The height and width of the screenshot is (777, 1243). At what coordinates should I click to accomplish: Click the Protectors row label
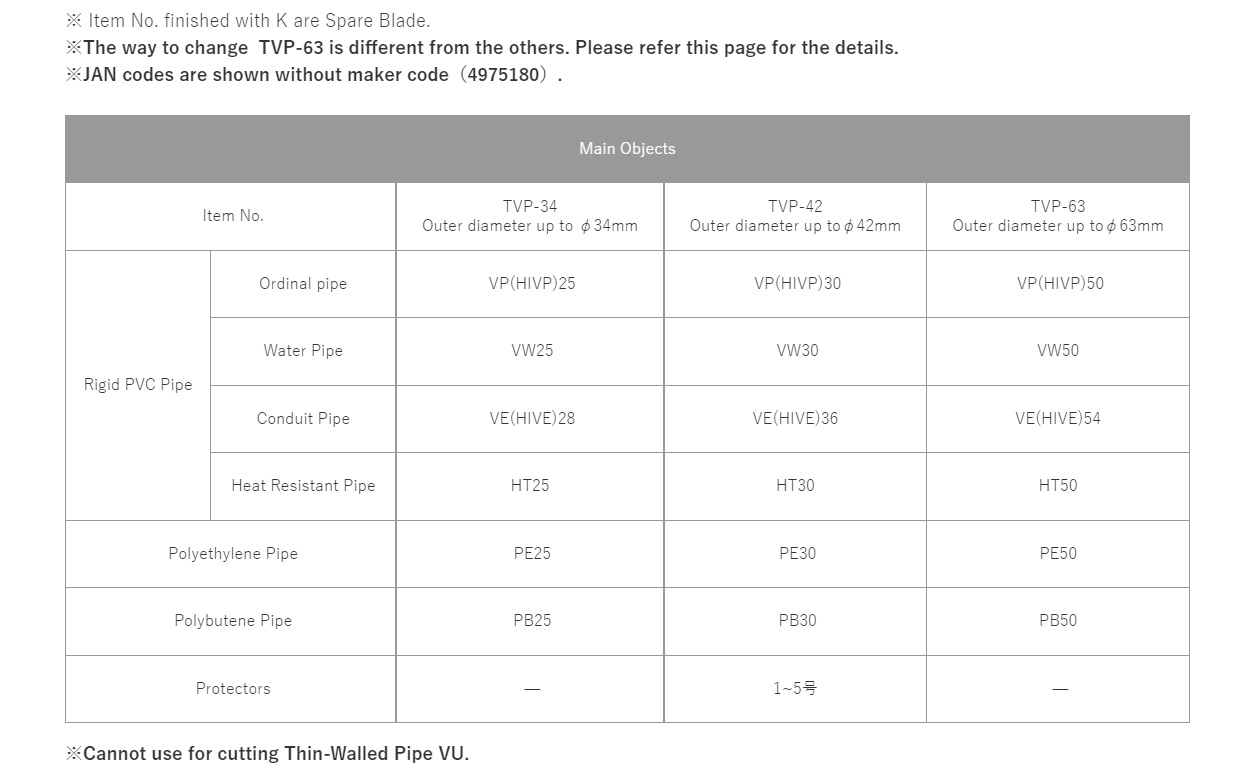point(232,689)
